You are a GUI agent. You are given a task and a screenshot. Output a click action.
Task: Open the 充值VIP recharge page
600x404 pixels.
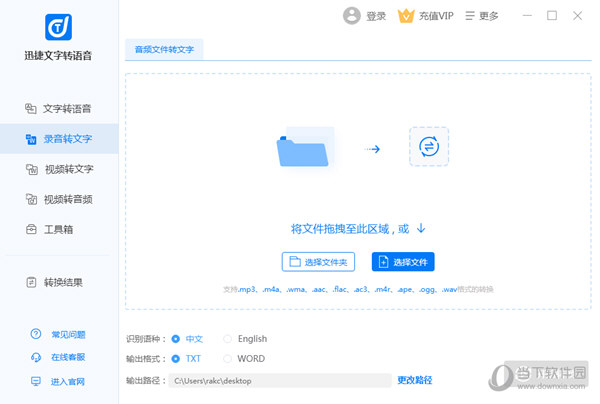click(436, 16)
